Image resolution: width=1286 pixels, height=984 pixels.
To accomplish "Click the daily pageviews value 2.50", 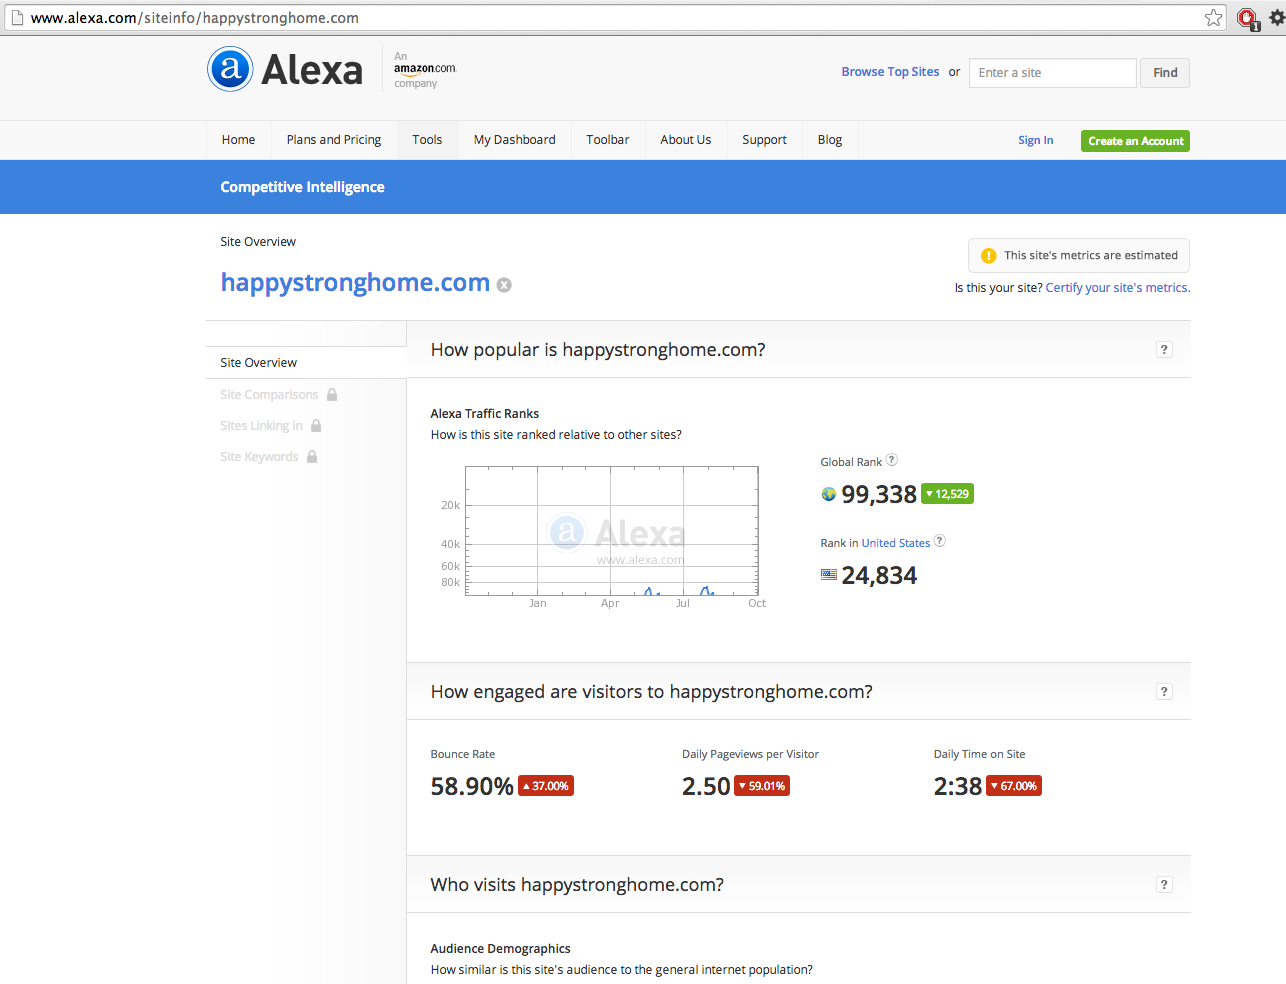I will pos(706,786).
